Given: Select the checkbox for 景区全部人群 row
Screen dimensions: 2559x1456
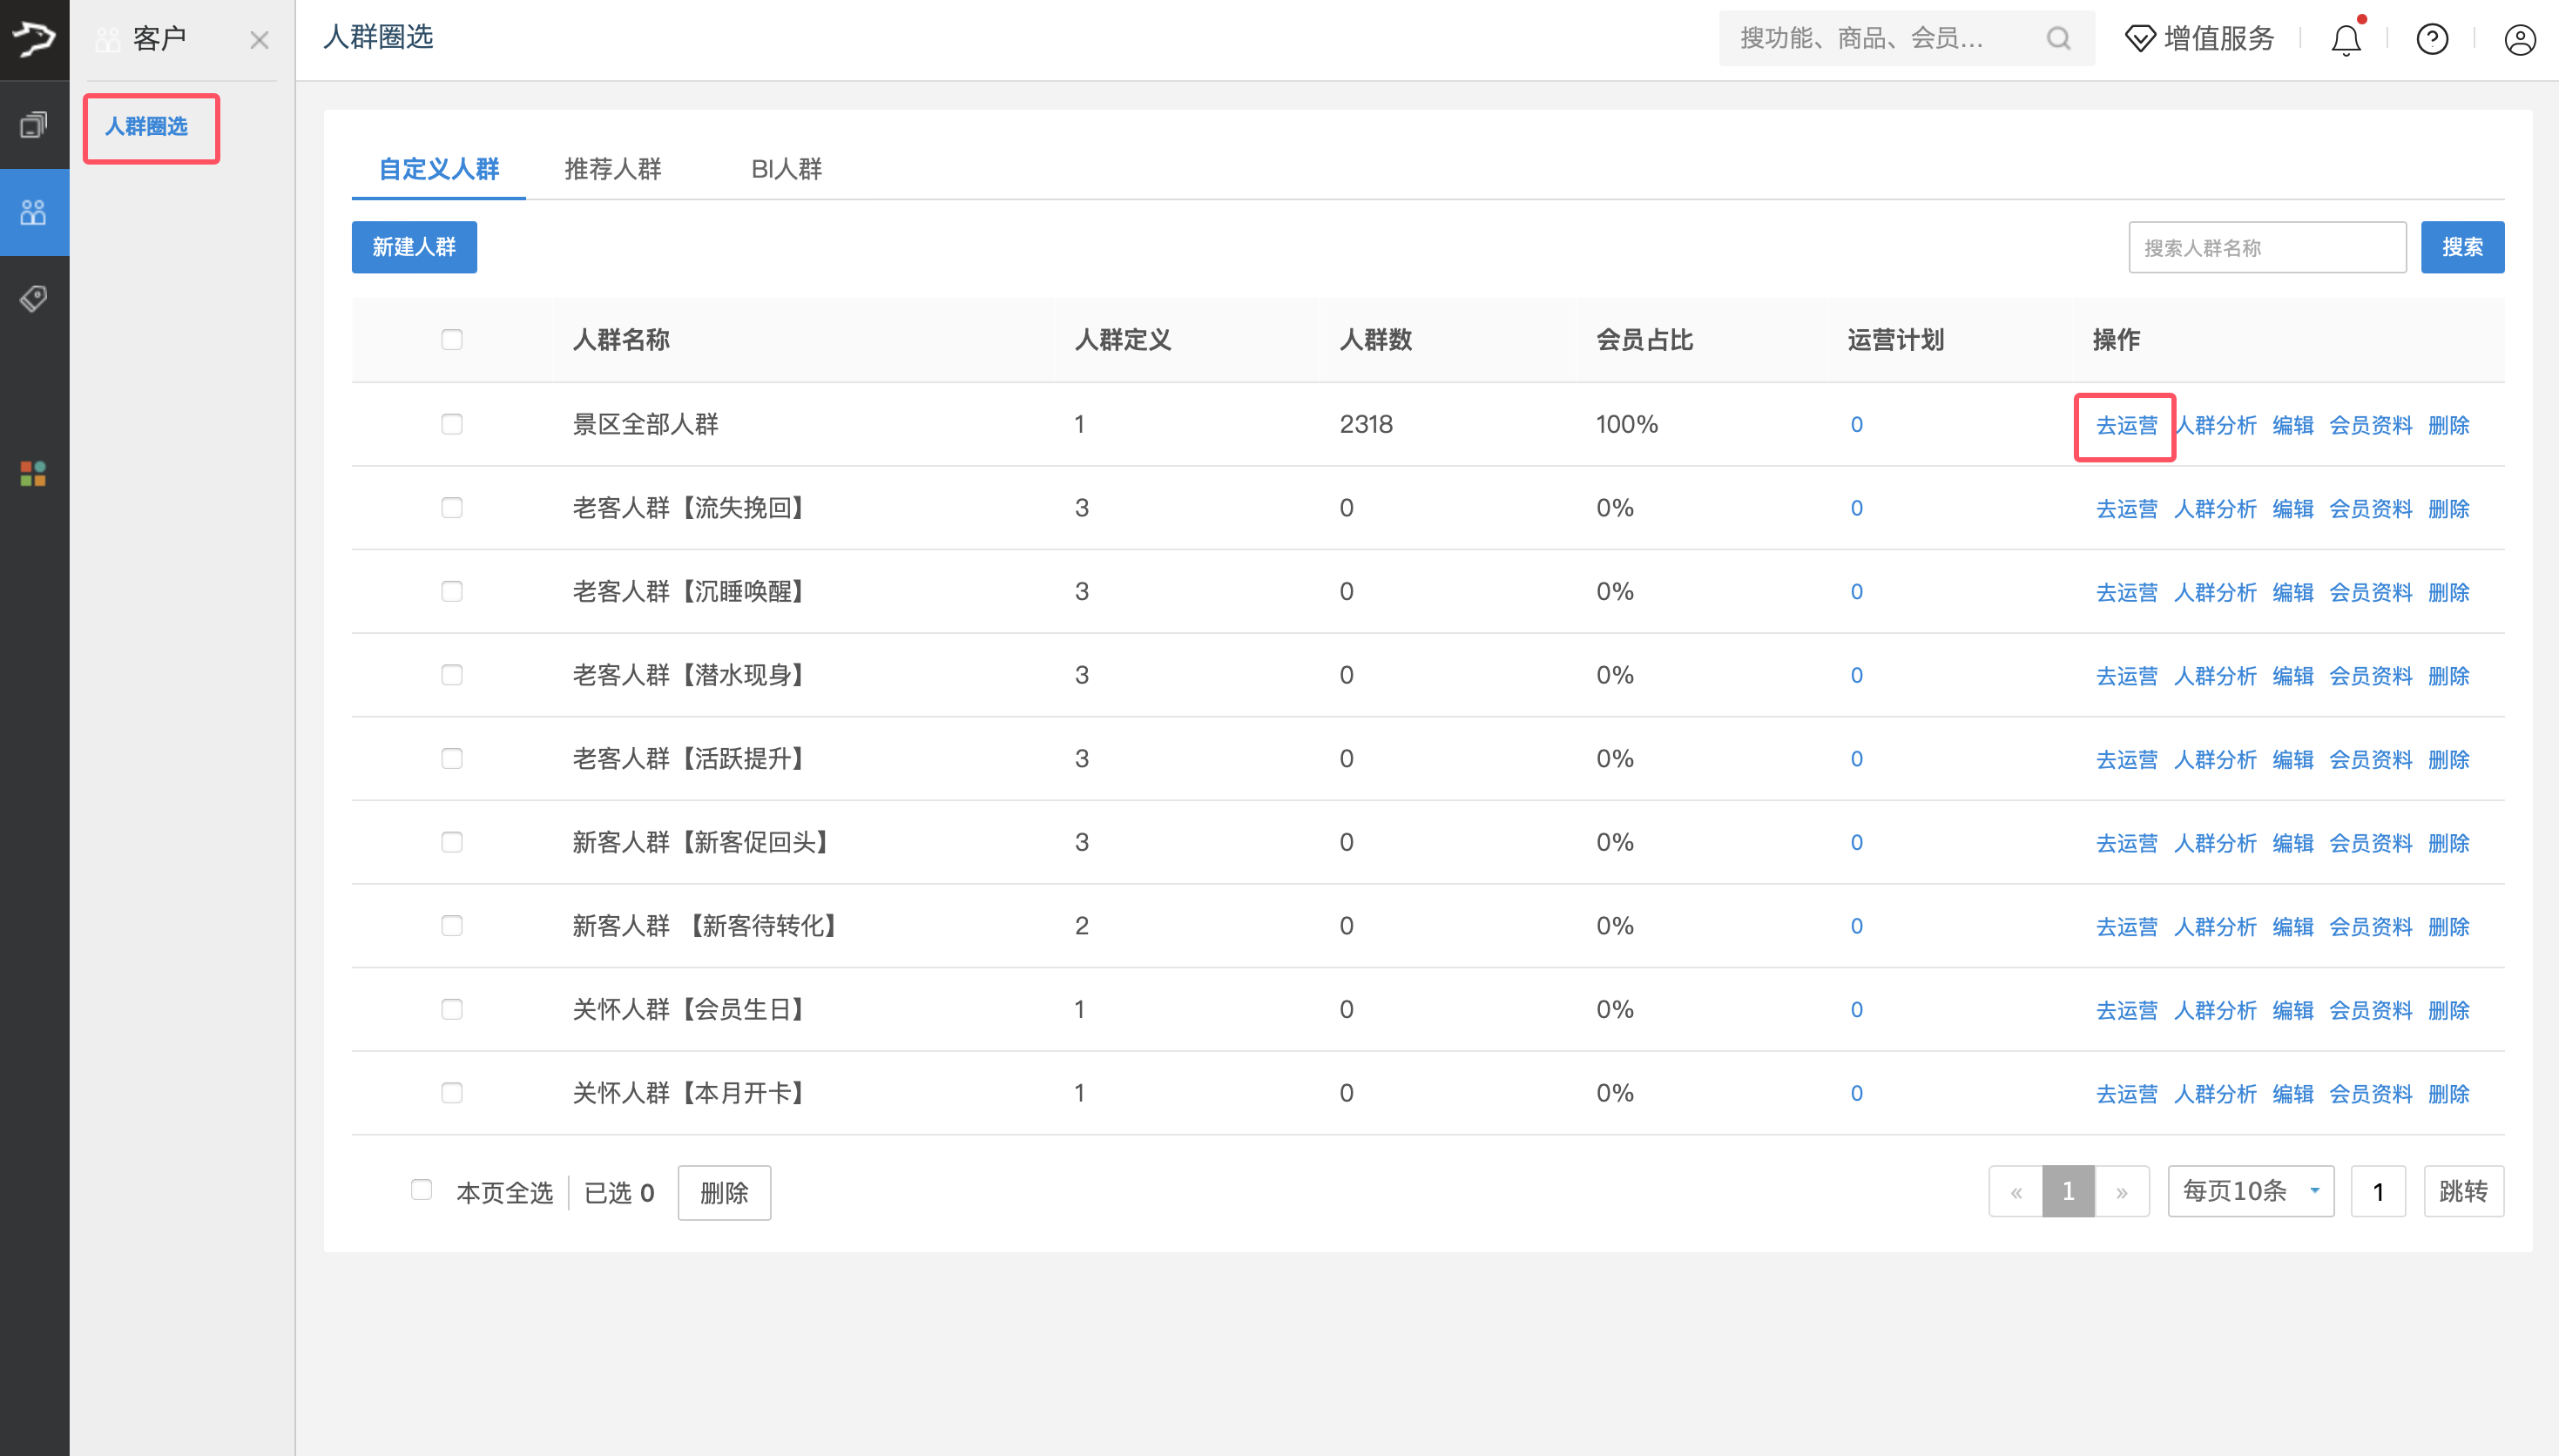Looking at the screenshot, I should click(x=451, y=424).
